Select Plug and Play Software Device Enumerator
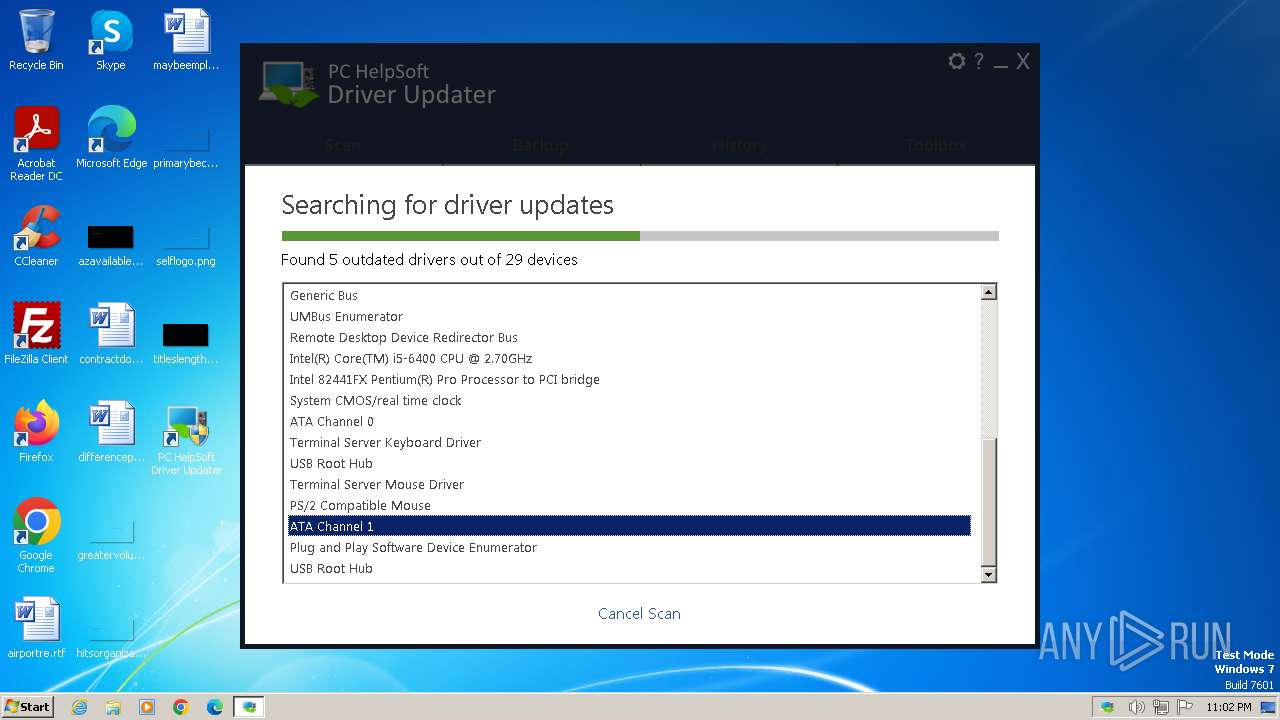1280x720 pixels. (x=630, y=548)
